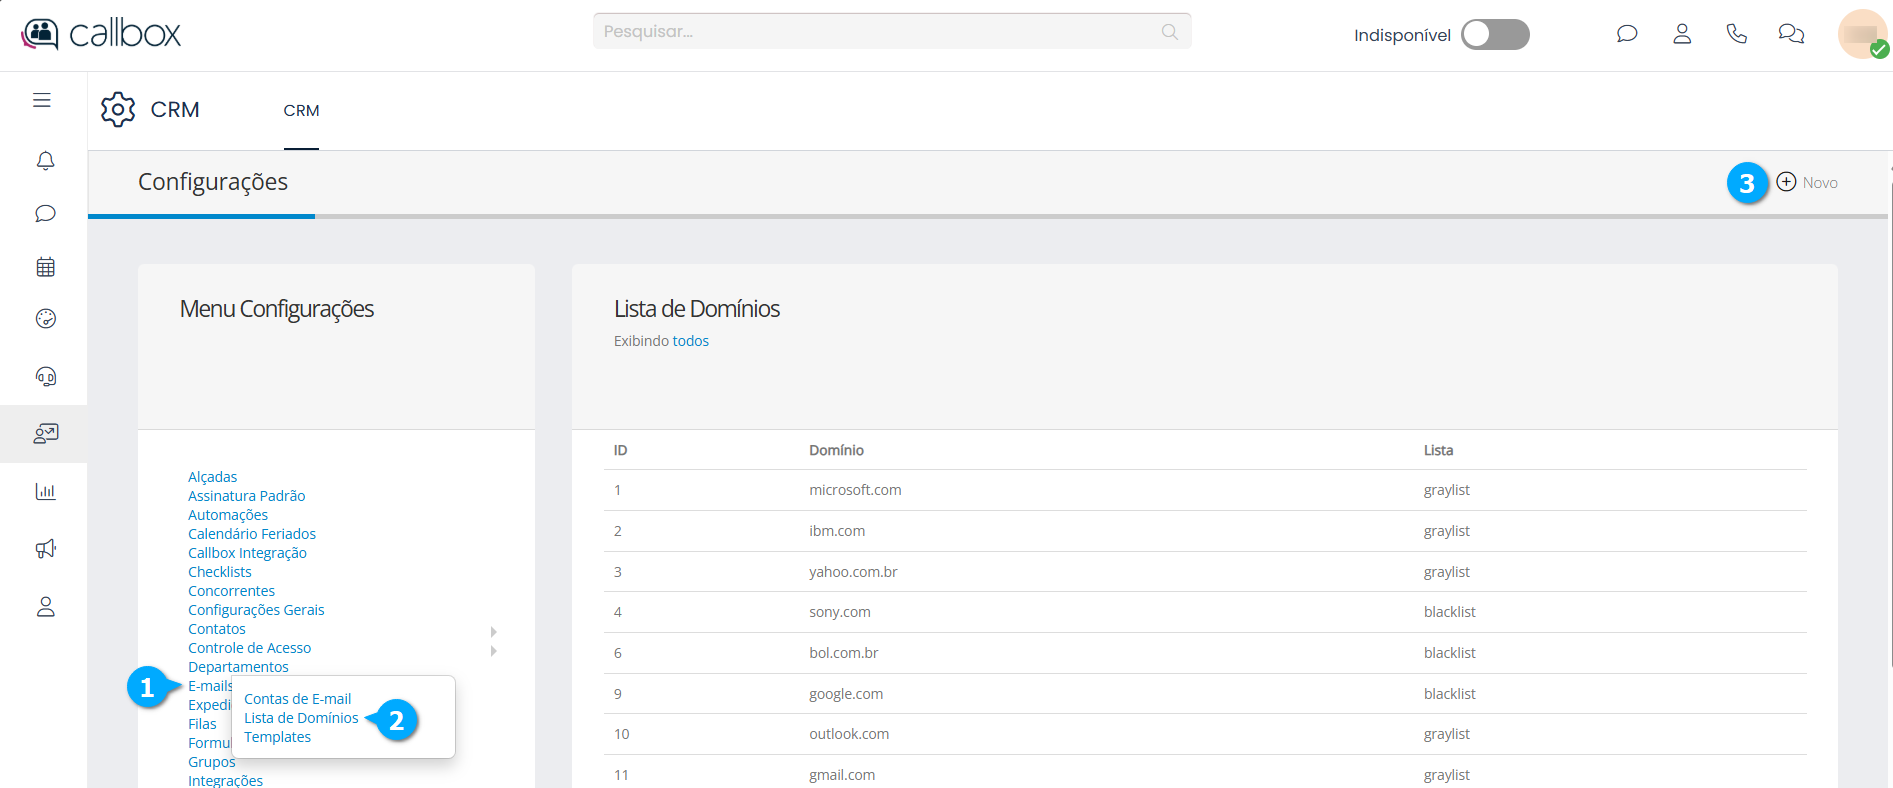Click the Pesquisar search field
Image resolution: width=1893 pixels, height=788 pixels.
pos(880,32)
